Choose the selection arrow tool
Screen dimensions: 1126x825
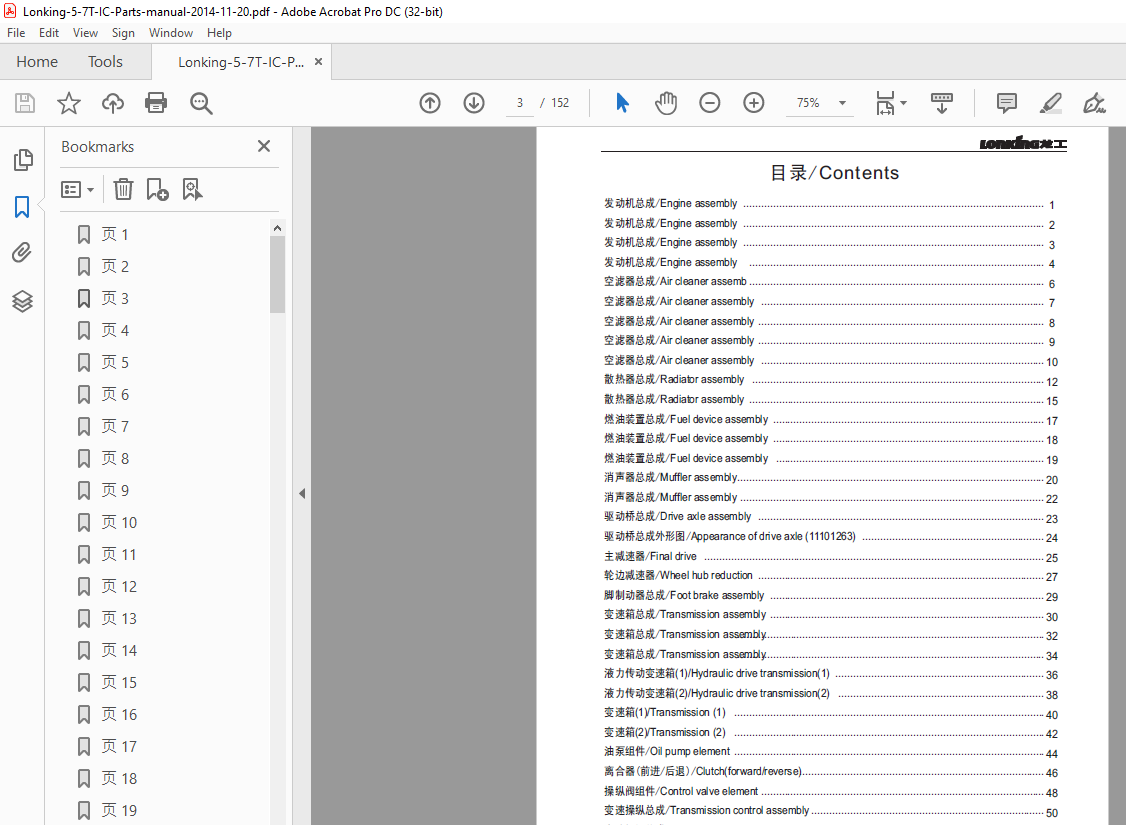pyautogui.click(x=623, y=103)
